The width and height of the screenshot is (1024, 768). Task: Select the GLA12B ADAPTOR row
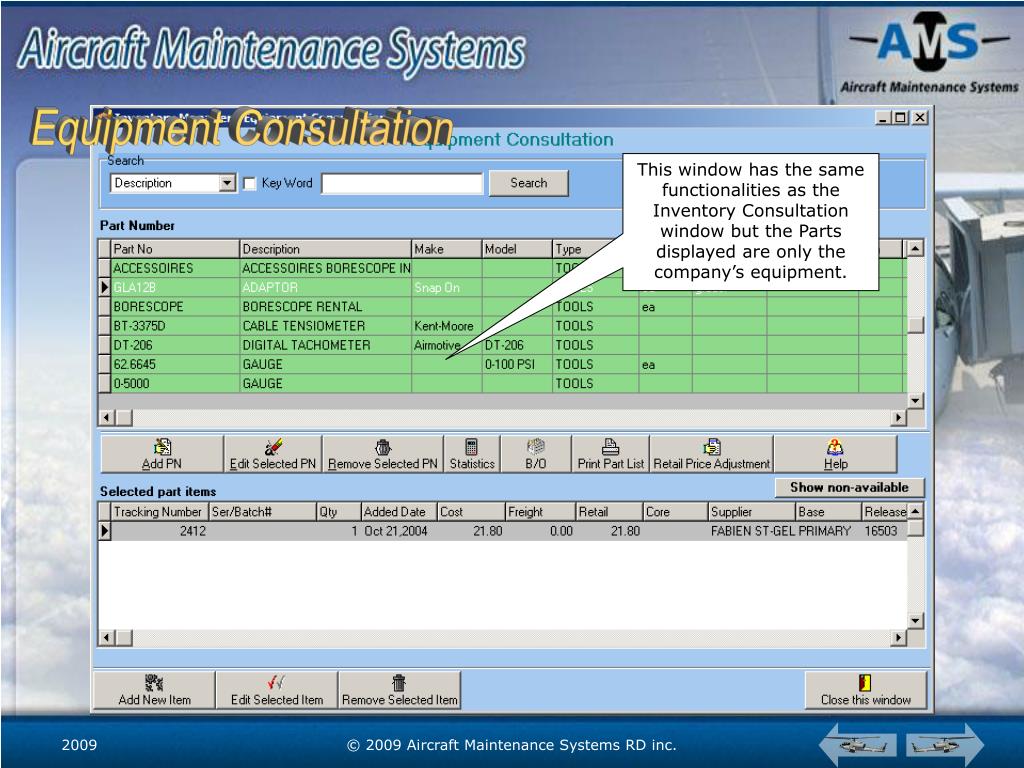pos(502,287)
